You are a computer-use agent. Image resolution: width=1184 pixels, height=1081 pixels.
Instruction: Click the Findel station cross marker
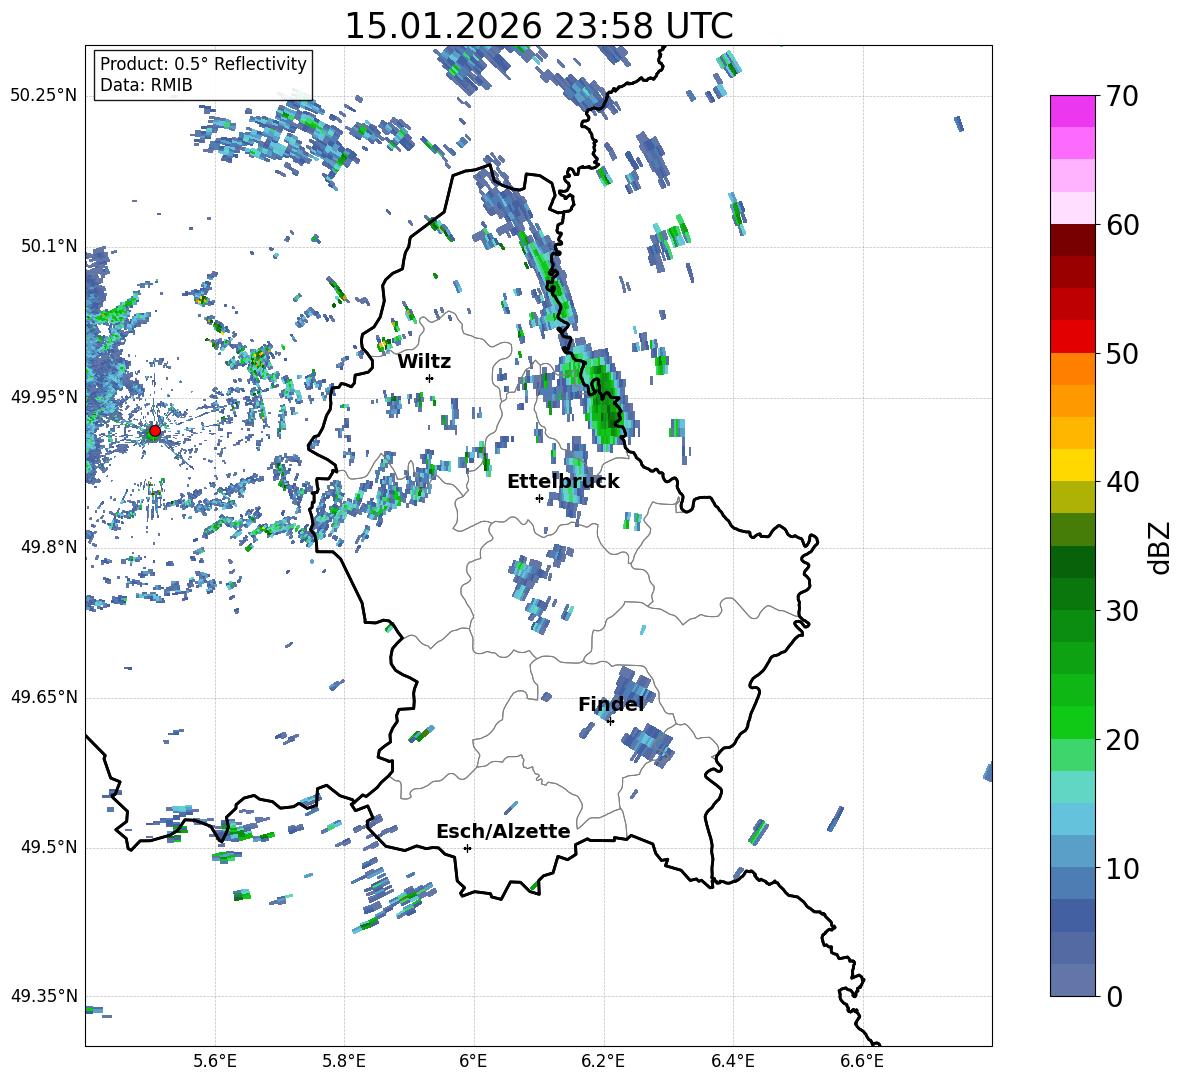click(x=610, y=722)
